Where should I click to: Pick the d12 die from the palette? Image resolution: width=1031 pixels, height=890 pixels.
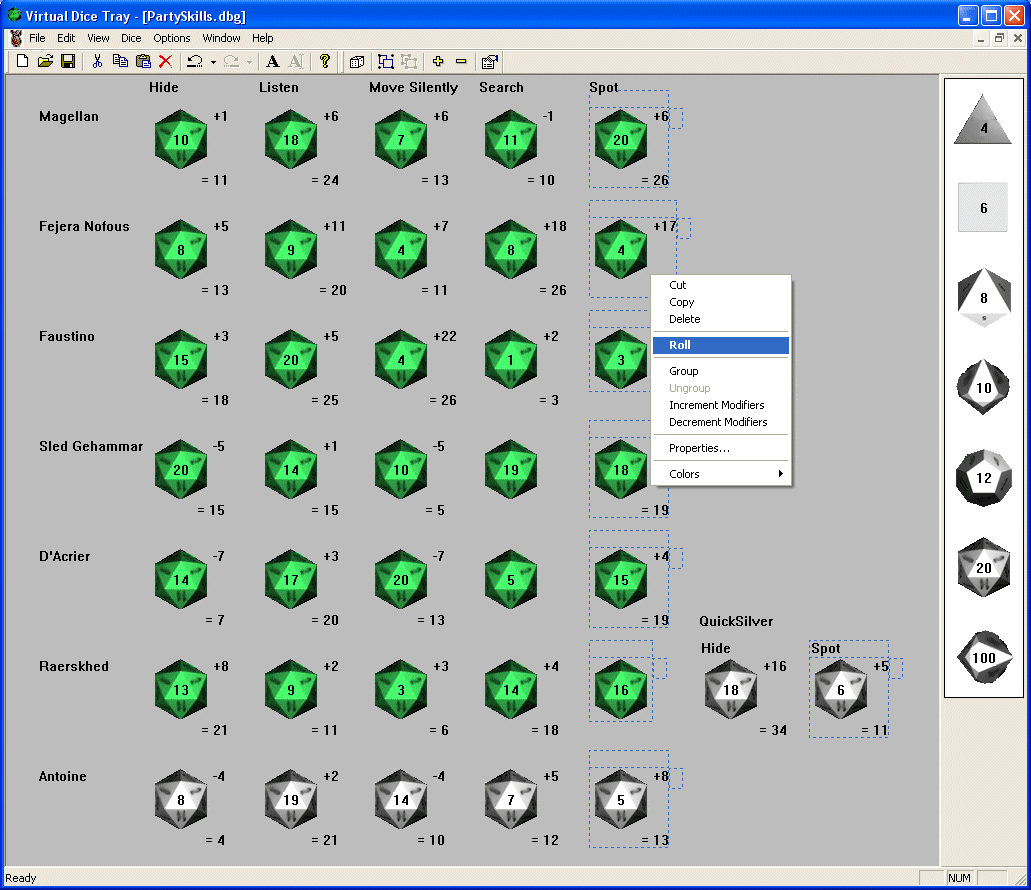(983, 477)
